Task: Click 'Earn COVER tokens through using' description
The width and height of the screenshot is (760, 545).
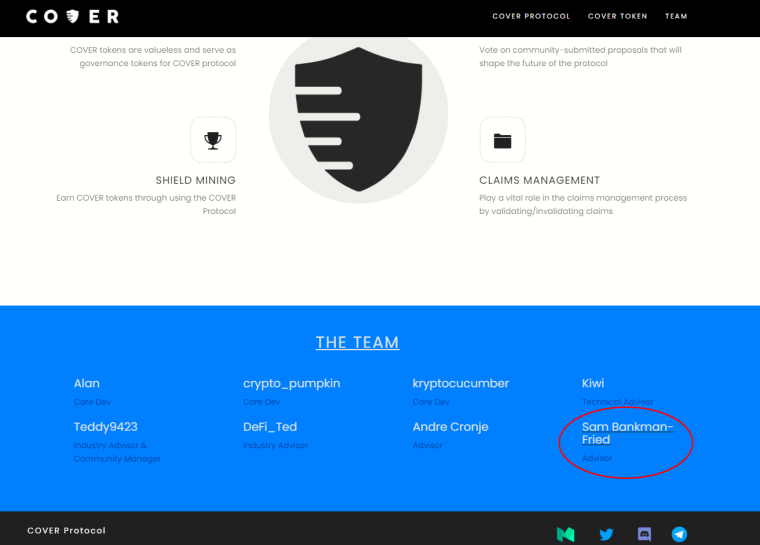Action: (146, 204)
